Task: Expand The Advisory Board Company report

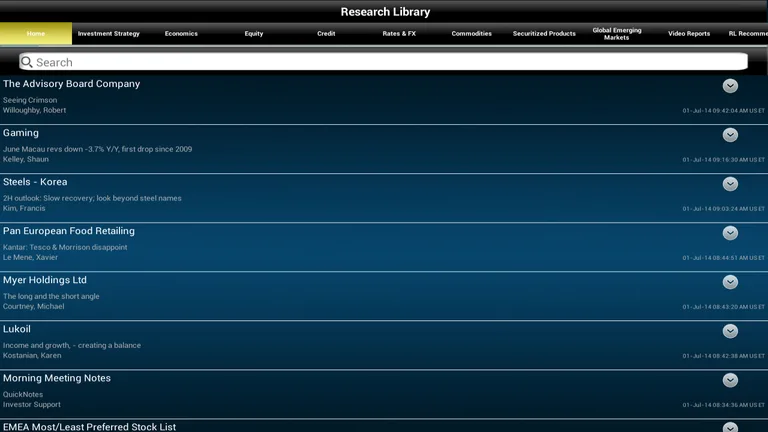Action: coord(730,86)
